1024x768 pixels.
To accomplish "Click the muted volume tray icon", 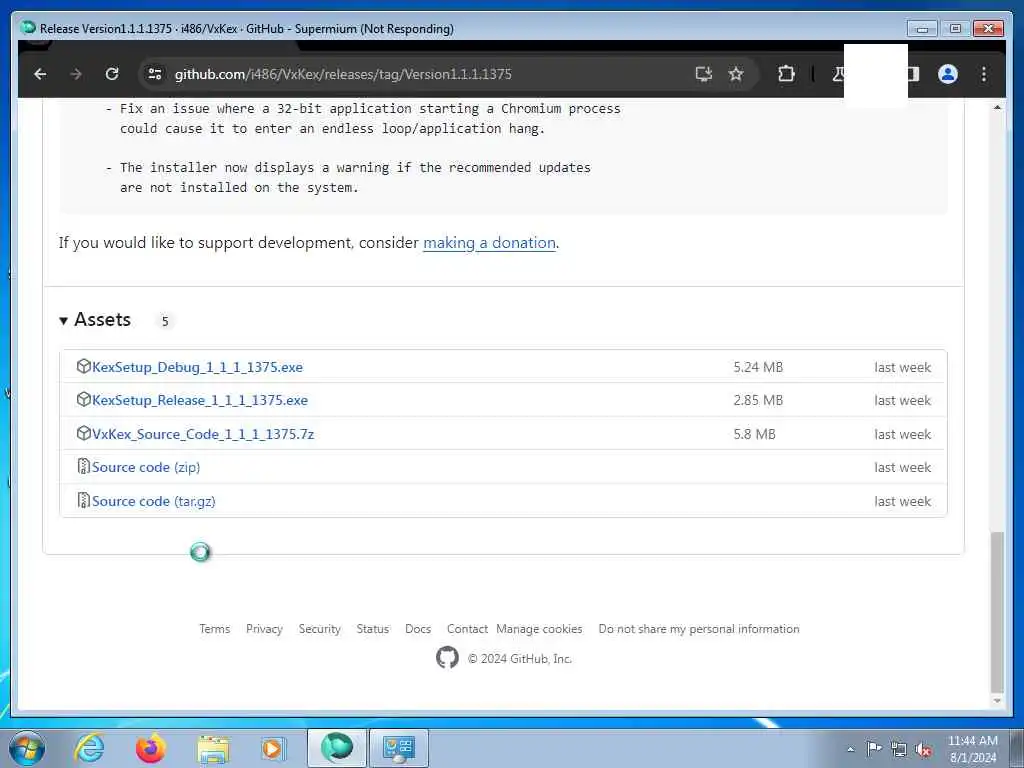I will [x=923, y=749].
